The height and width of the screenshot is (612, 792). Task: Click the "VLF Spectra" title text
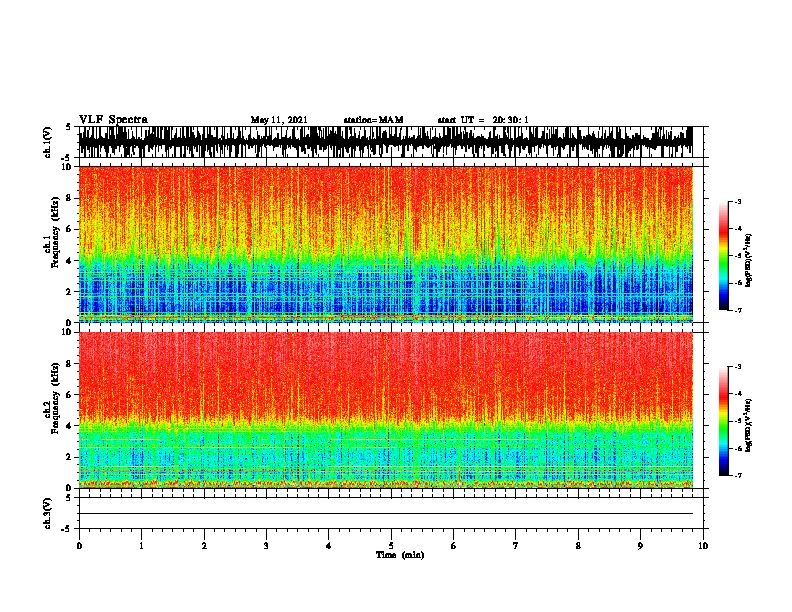pos(113,120)
